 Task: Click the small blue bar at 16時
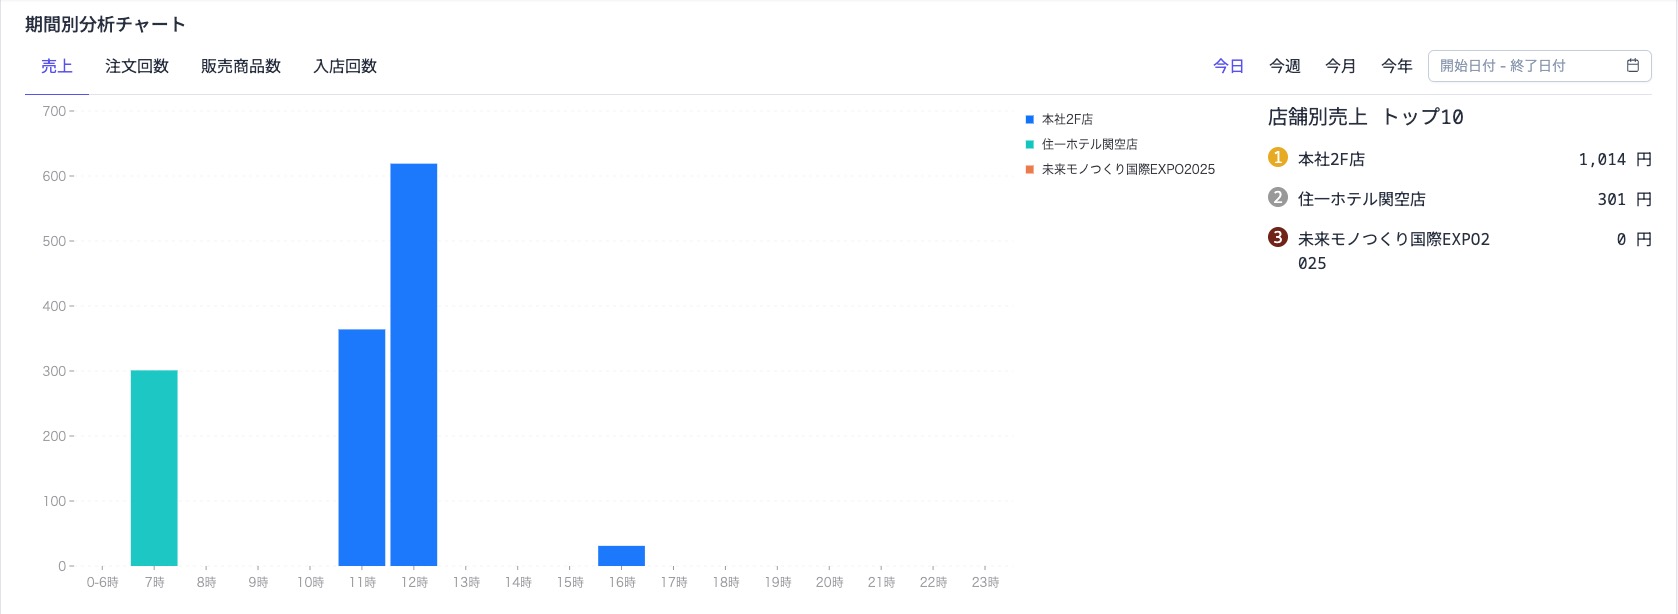tap(622, 556)
